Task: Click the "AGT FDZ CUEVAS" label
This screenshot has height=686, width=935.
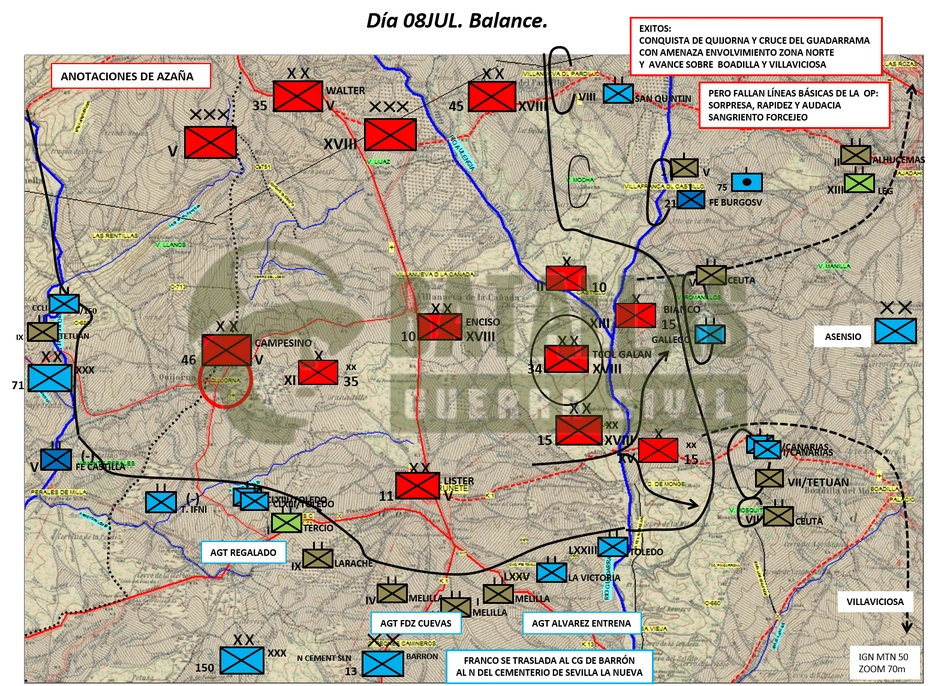Action: pos(416,623)
